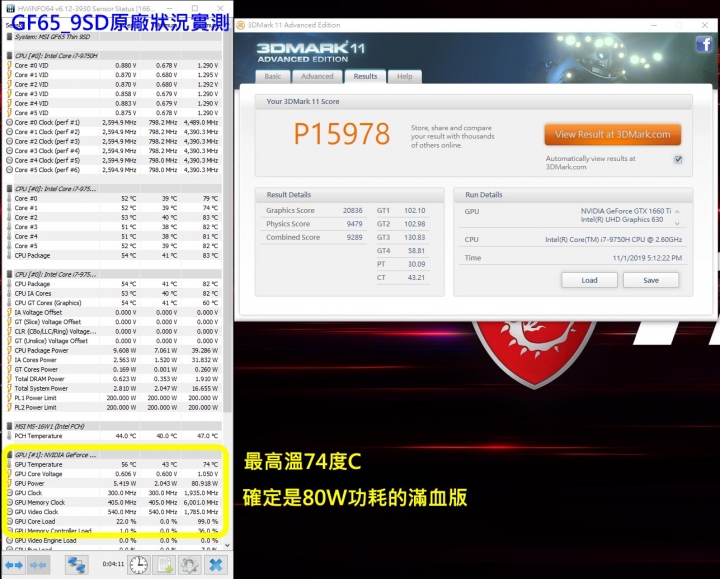Click the Graphics Score value 20836
The height and width of the screenshot is (579, 720).
[353, 210]
